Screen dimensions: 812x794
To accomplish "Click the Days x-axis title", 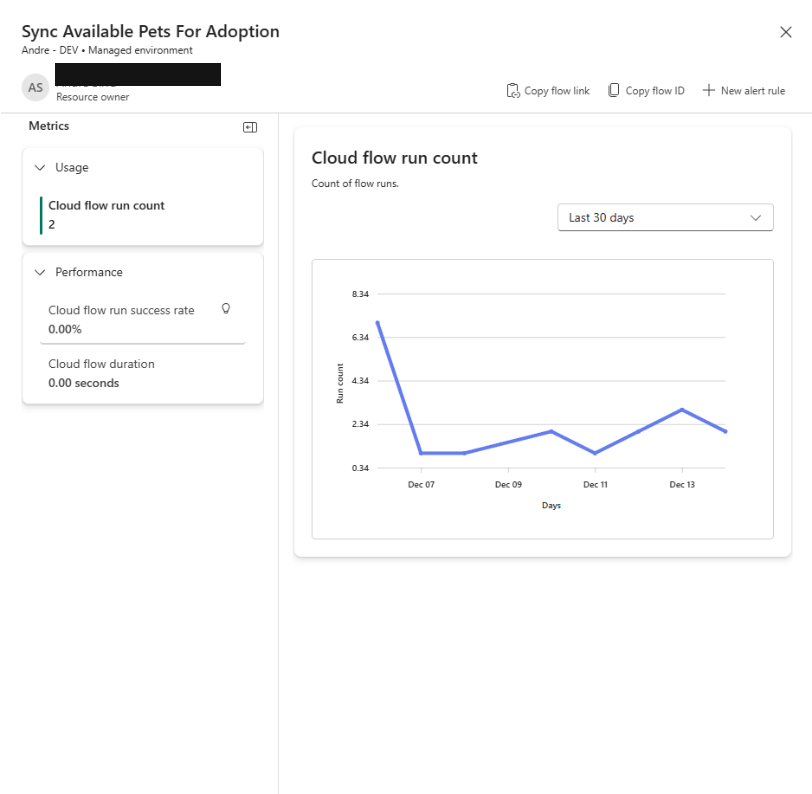I will click(551, 505).
